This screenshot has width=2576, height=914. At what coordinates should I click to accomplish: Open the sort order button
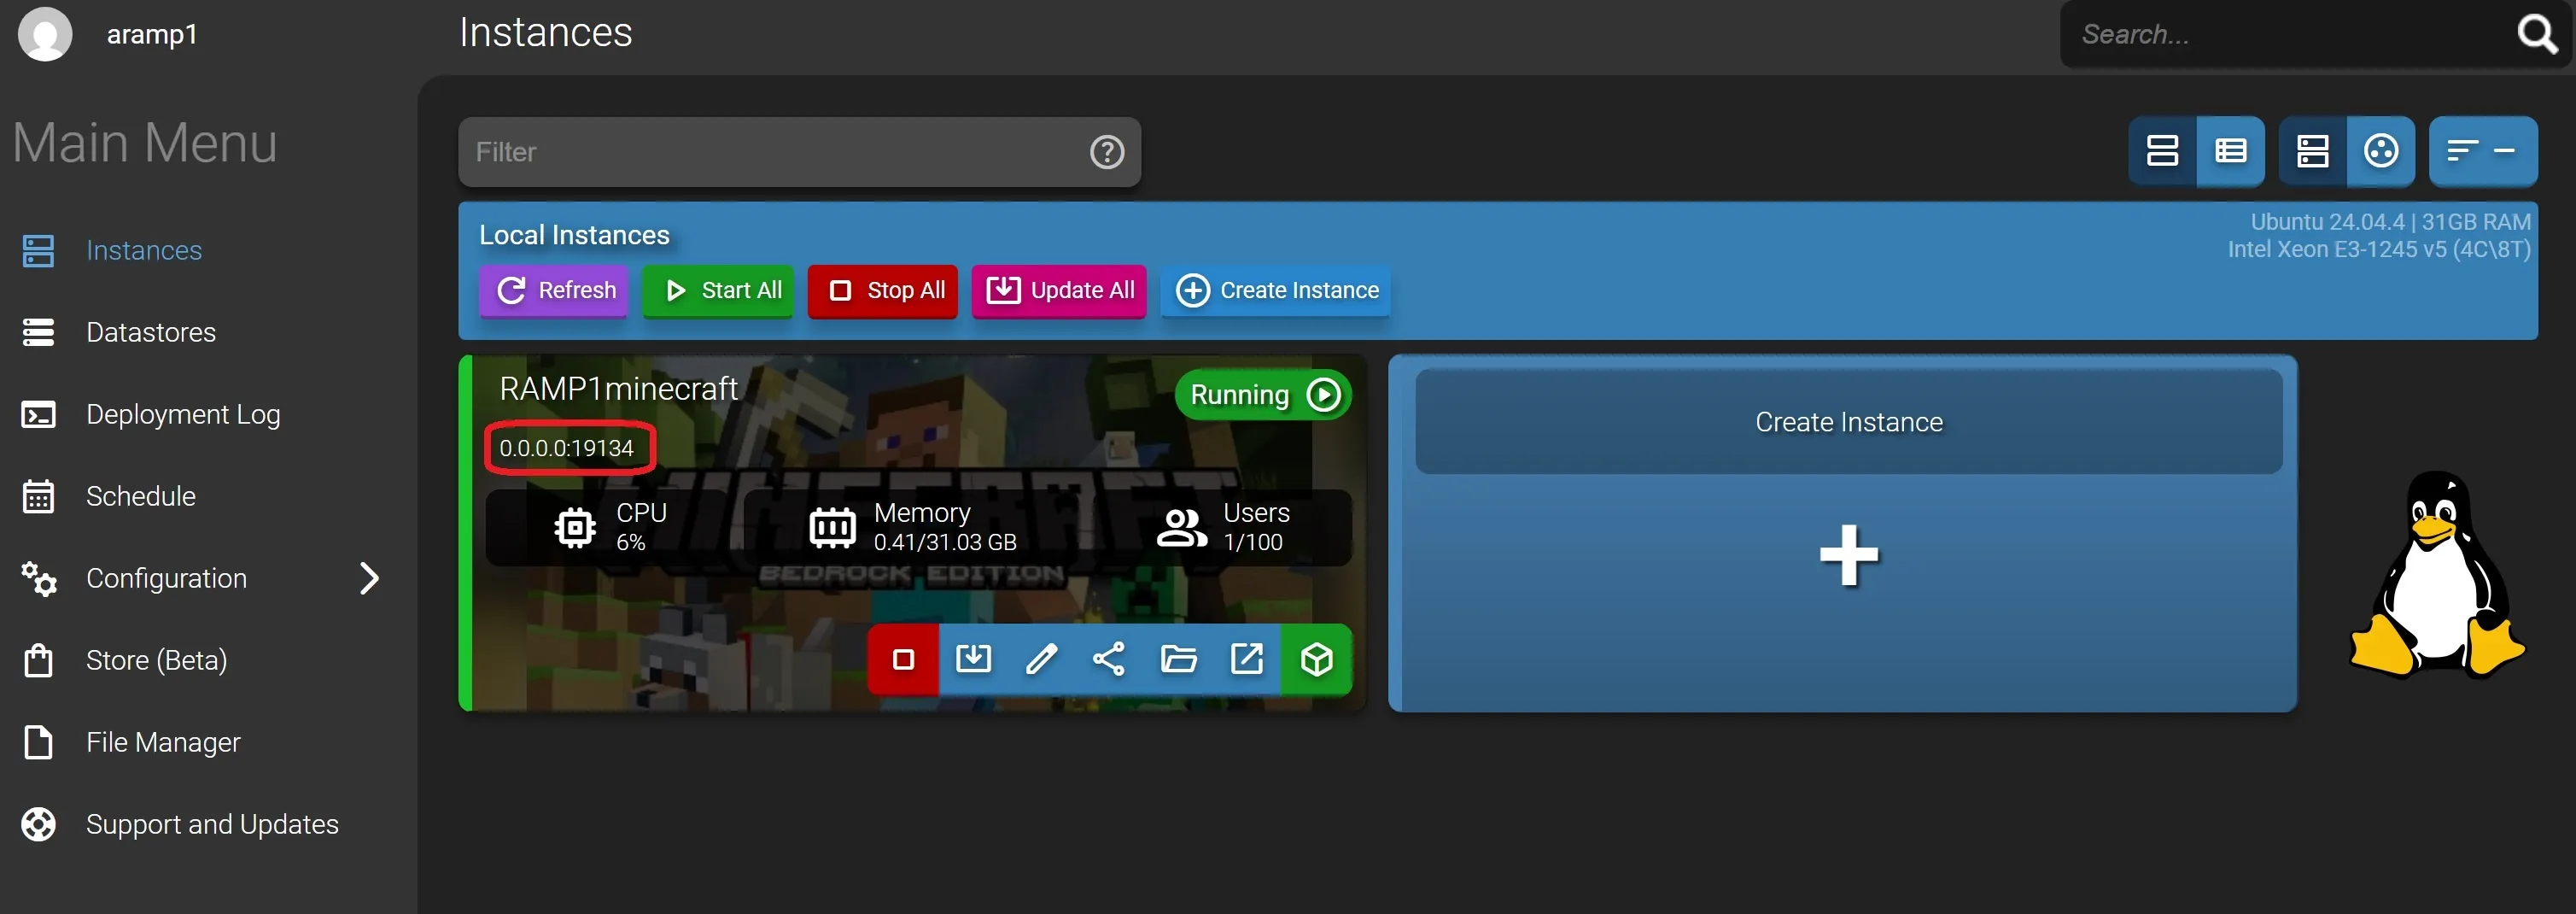point(2483,151)
